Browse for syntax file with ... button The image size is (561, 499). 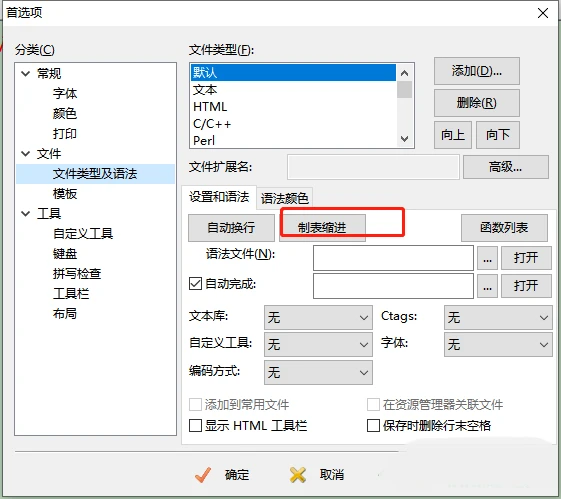click(487, 258)
